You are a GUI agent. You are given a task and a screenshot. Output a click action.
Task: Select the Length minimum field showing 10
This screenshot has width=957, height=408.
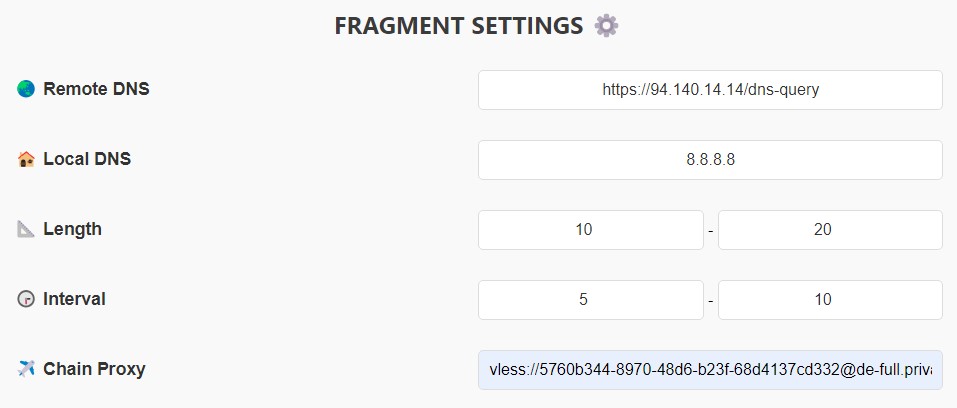590,230
